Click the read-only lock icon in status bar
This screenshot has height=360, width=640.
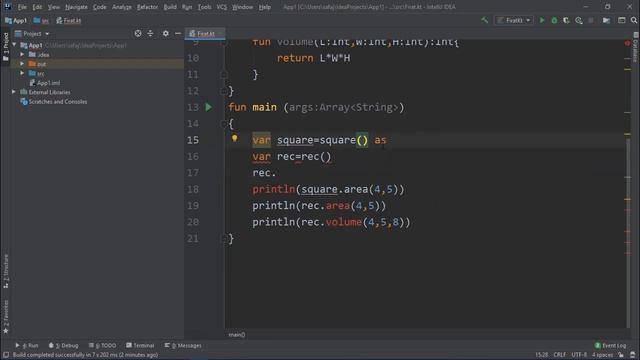pyautogui.click(x=621, y=355)
